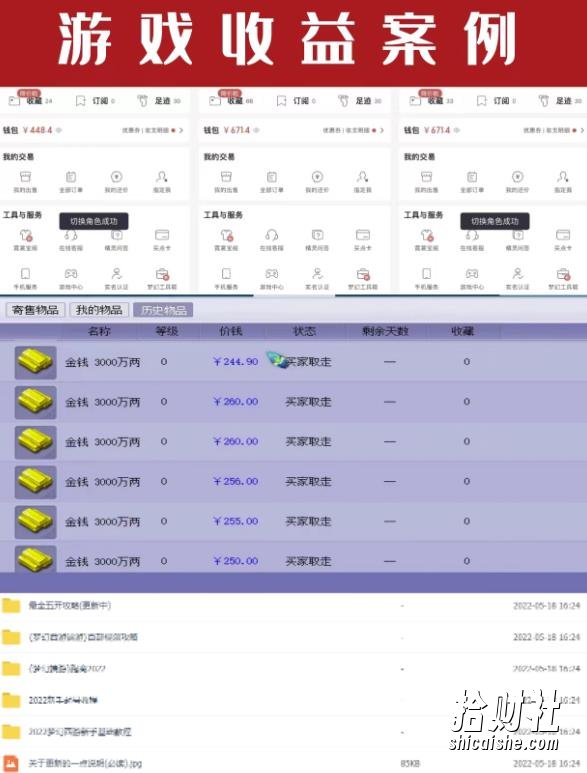
Task: Switch to 寄售物品 tab
Action: coord(35,310)
